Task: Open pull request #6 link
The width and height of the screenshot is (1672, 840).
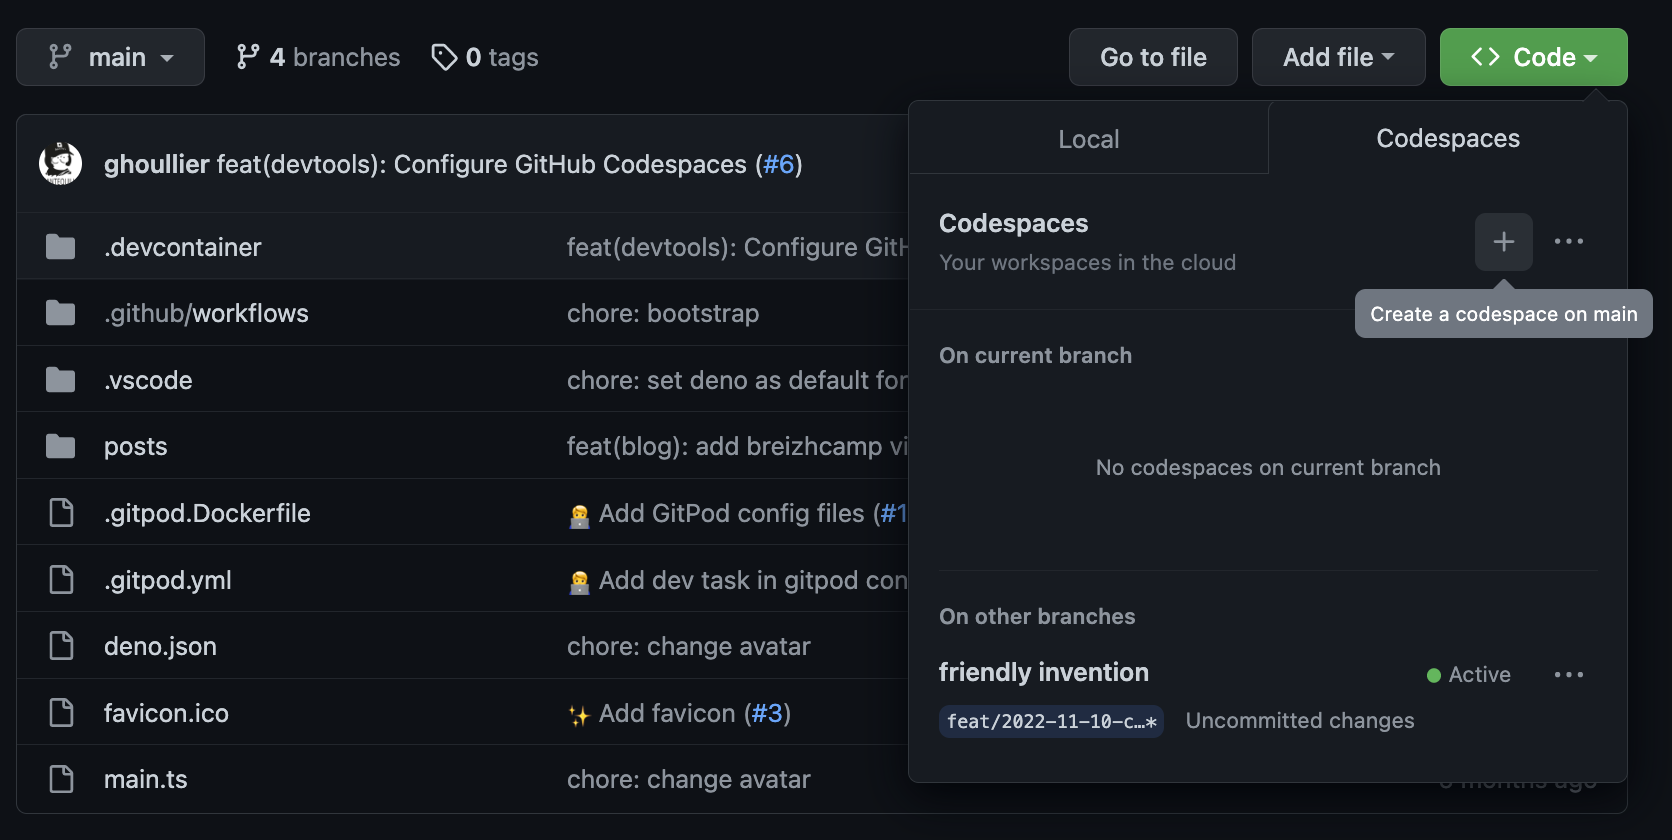Action: (x=779, y=164)
